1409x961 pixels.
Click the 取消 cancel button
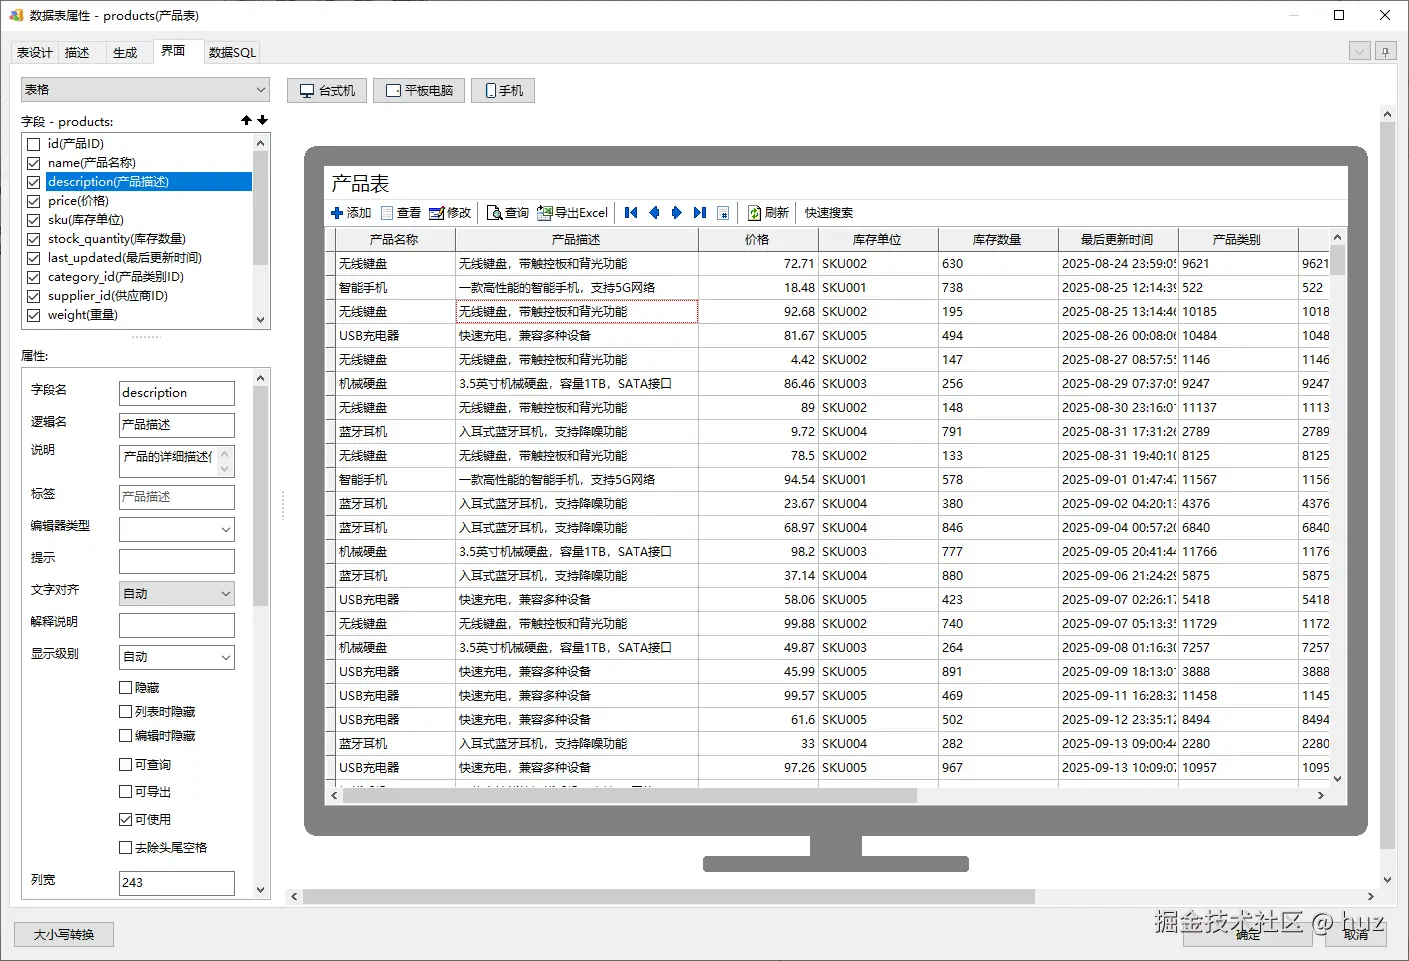tap(1355, 934)
